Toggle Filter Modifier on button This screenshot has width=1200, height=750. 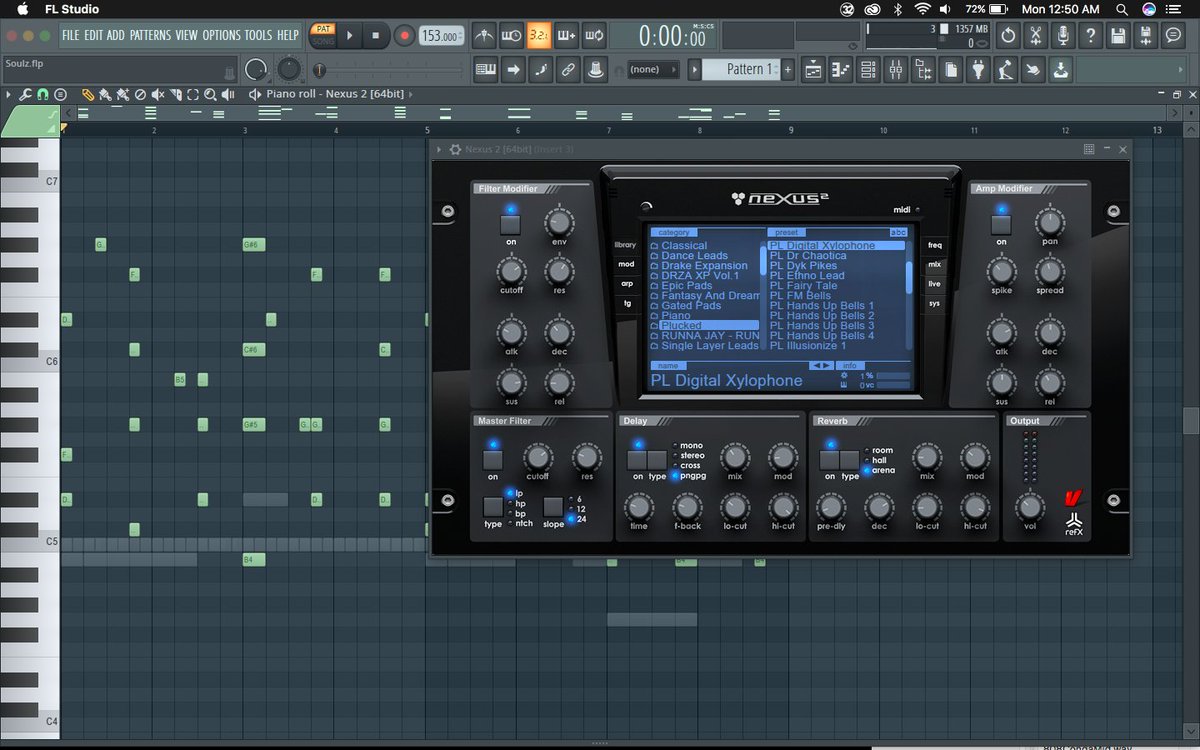coord(511,224)
